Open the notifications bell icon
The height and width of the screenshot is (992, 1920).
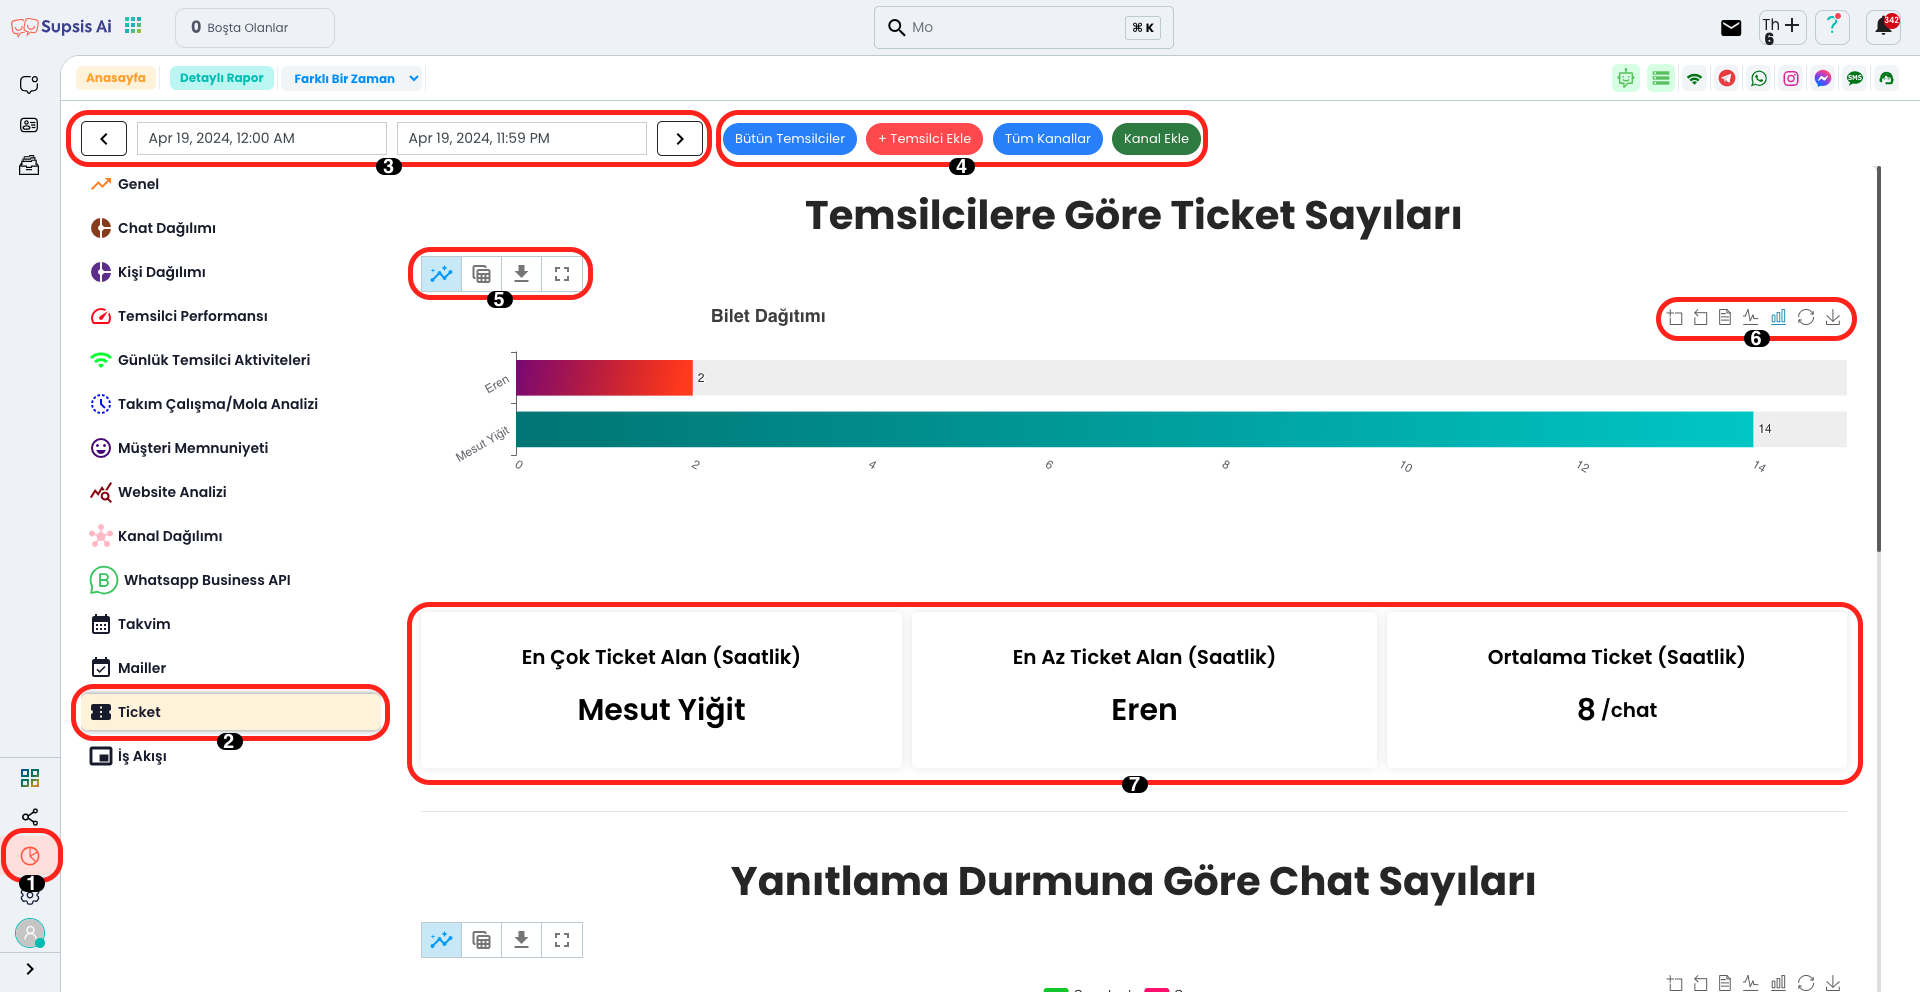(x=1884, y=27)
